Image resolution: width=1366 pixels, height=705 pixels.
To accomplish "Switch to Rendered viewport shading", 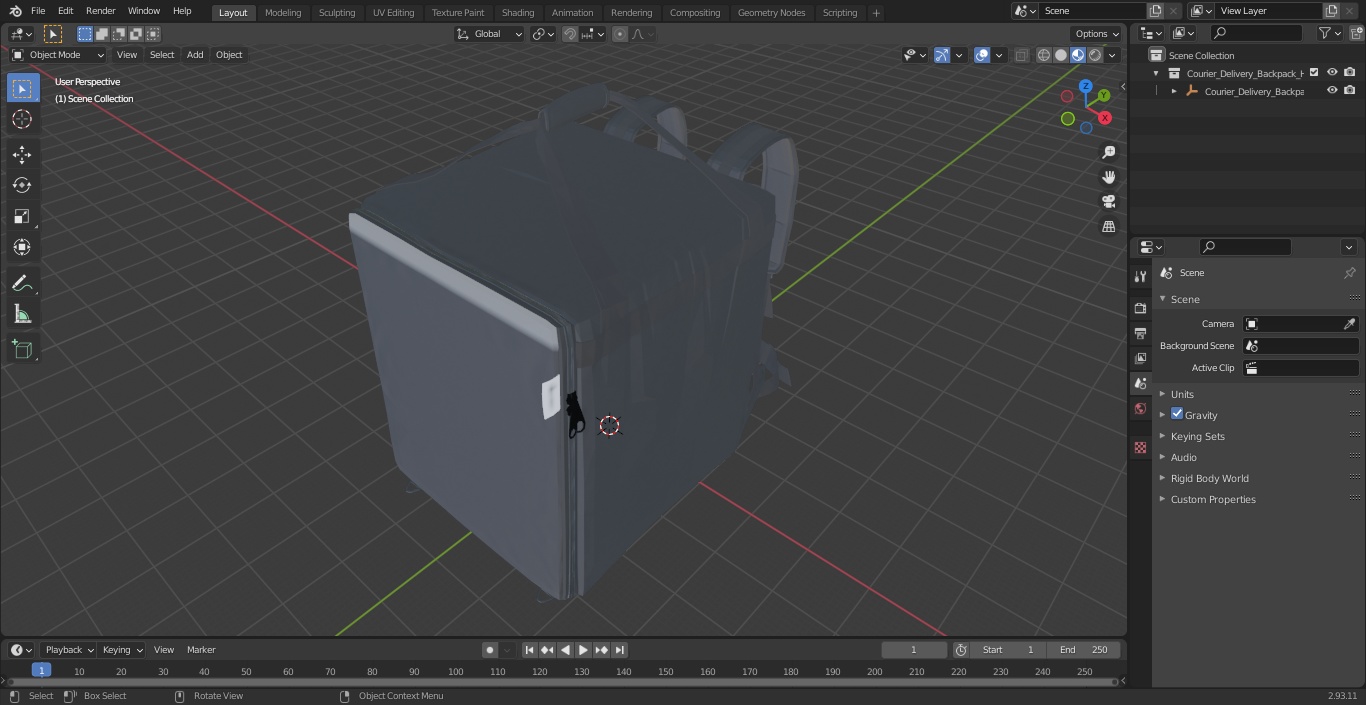I will click(x=1095, y=55).
